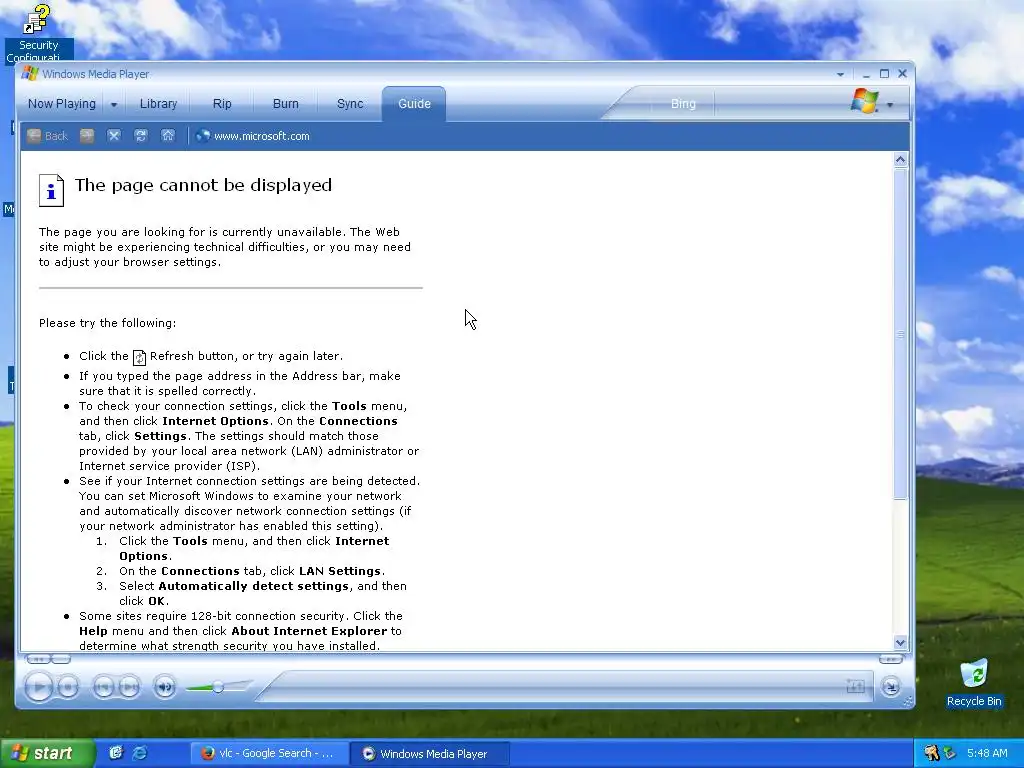Open the Sync tab

(350, 104)
